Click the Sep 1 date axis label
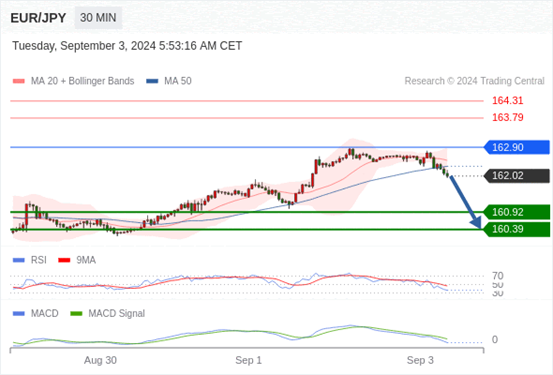553x375 pixels. (249, 360)
